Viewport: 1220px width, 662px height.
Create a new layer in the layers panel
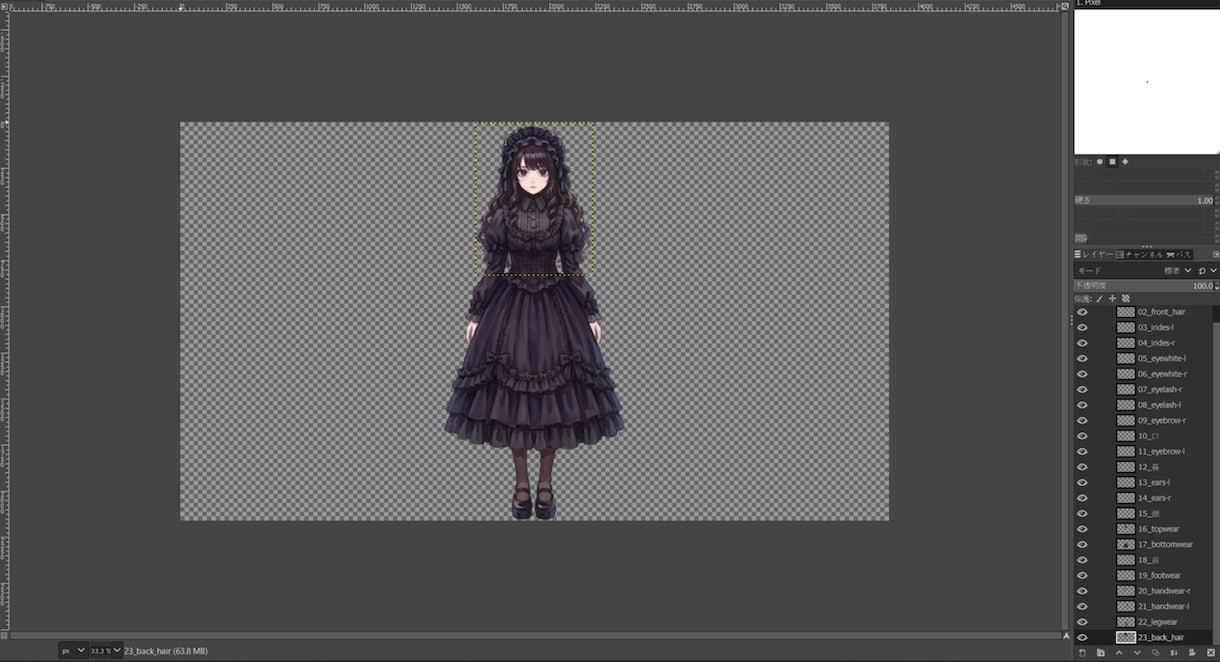[1082, 653]
